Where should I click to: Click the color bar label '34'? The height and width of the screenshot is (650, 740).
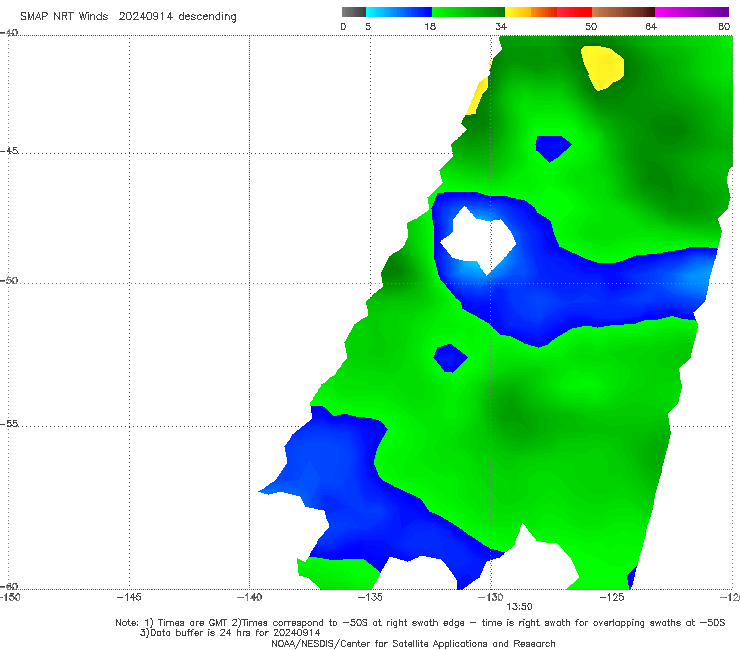501,26
